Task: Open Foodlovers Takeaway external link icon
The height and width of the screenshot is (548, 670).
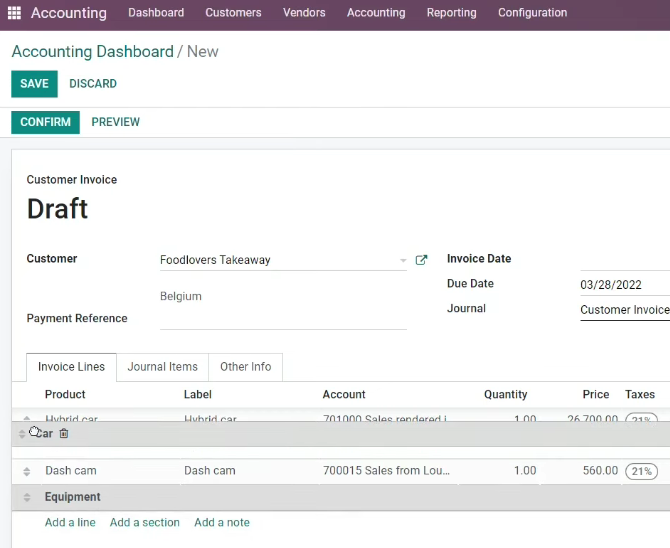Action: coord(421,260)
